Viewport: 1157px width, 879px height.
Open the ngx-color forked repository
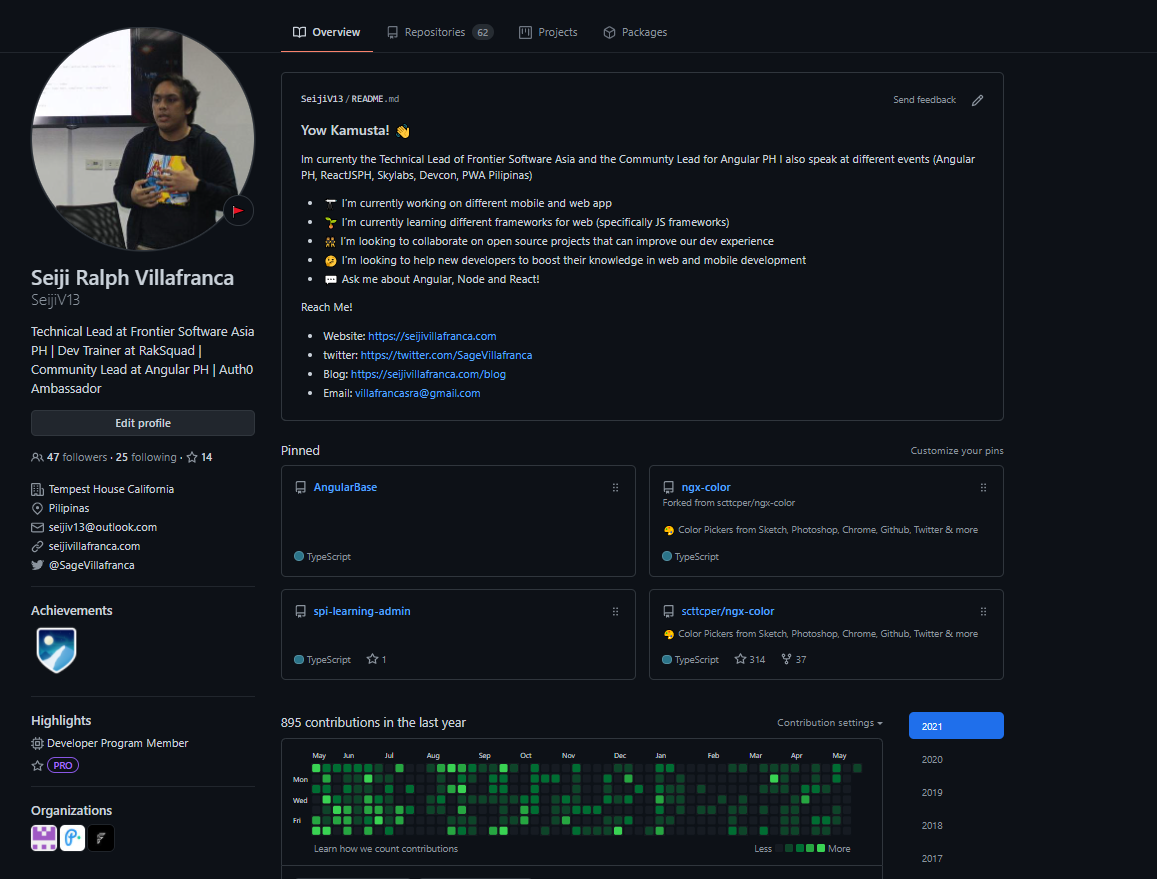pos(705,487)
